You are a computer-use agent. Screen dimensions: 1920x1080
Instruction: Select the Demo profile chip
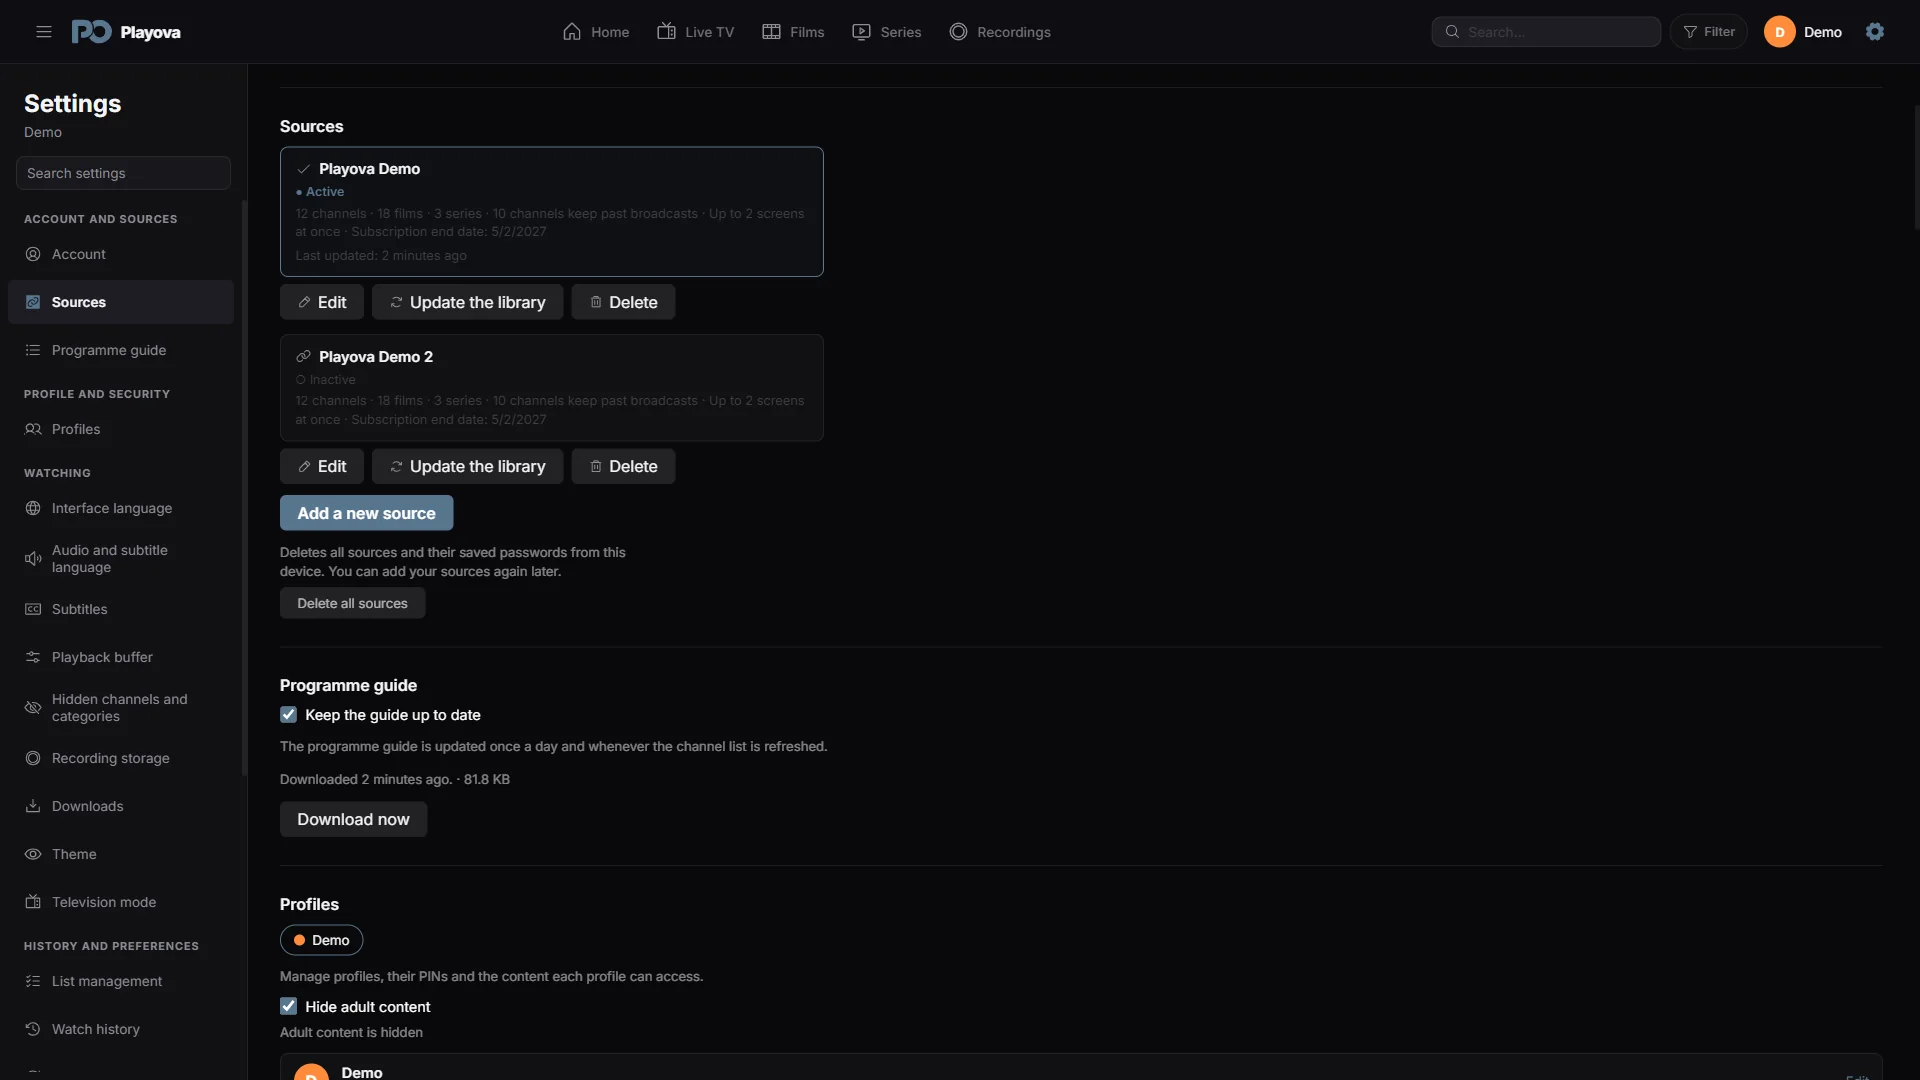coord(321,940)
